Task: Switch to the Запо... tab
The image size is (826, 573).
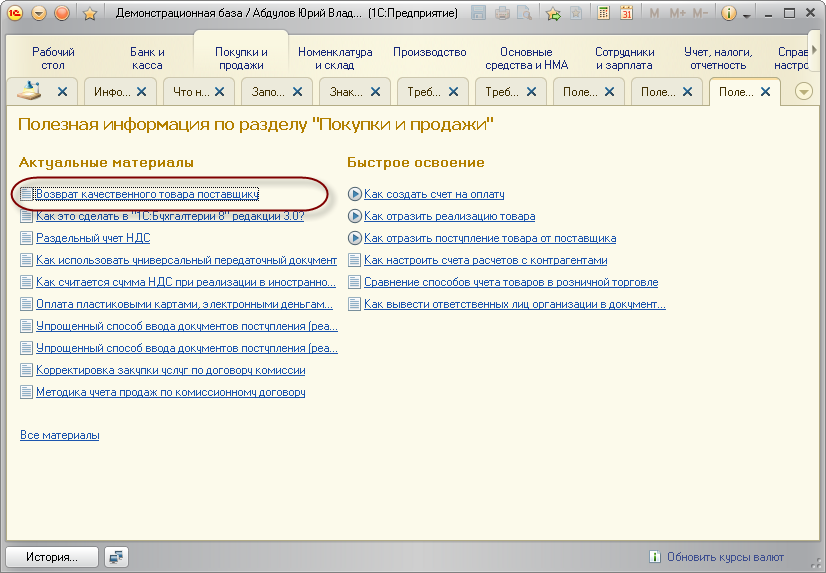Action: [268, 92]
